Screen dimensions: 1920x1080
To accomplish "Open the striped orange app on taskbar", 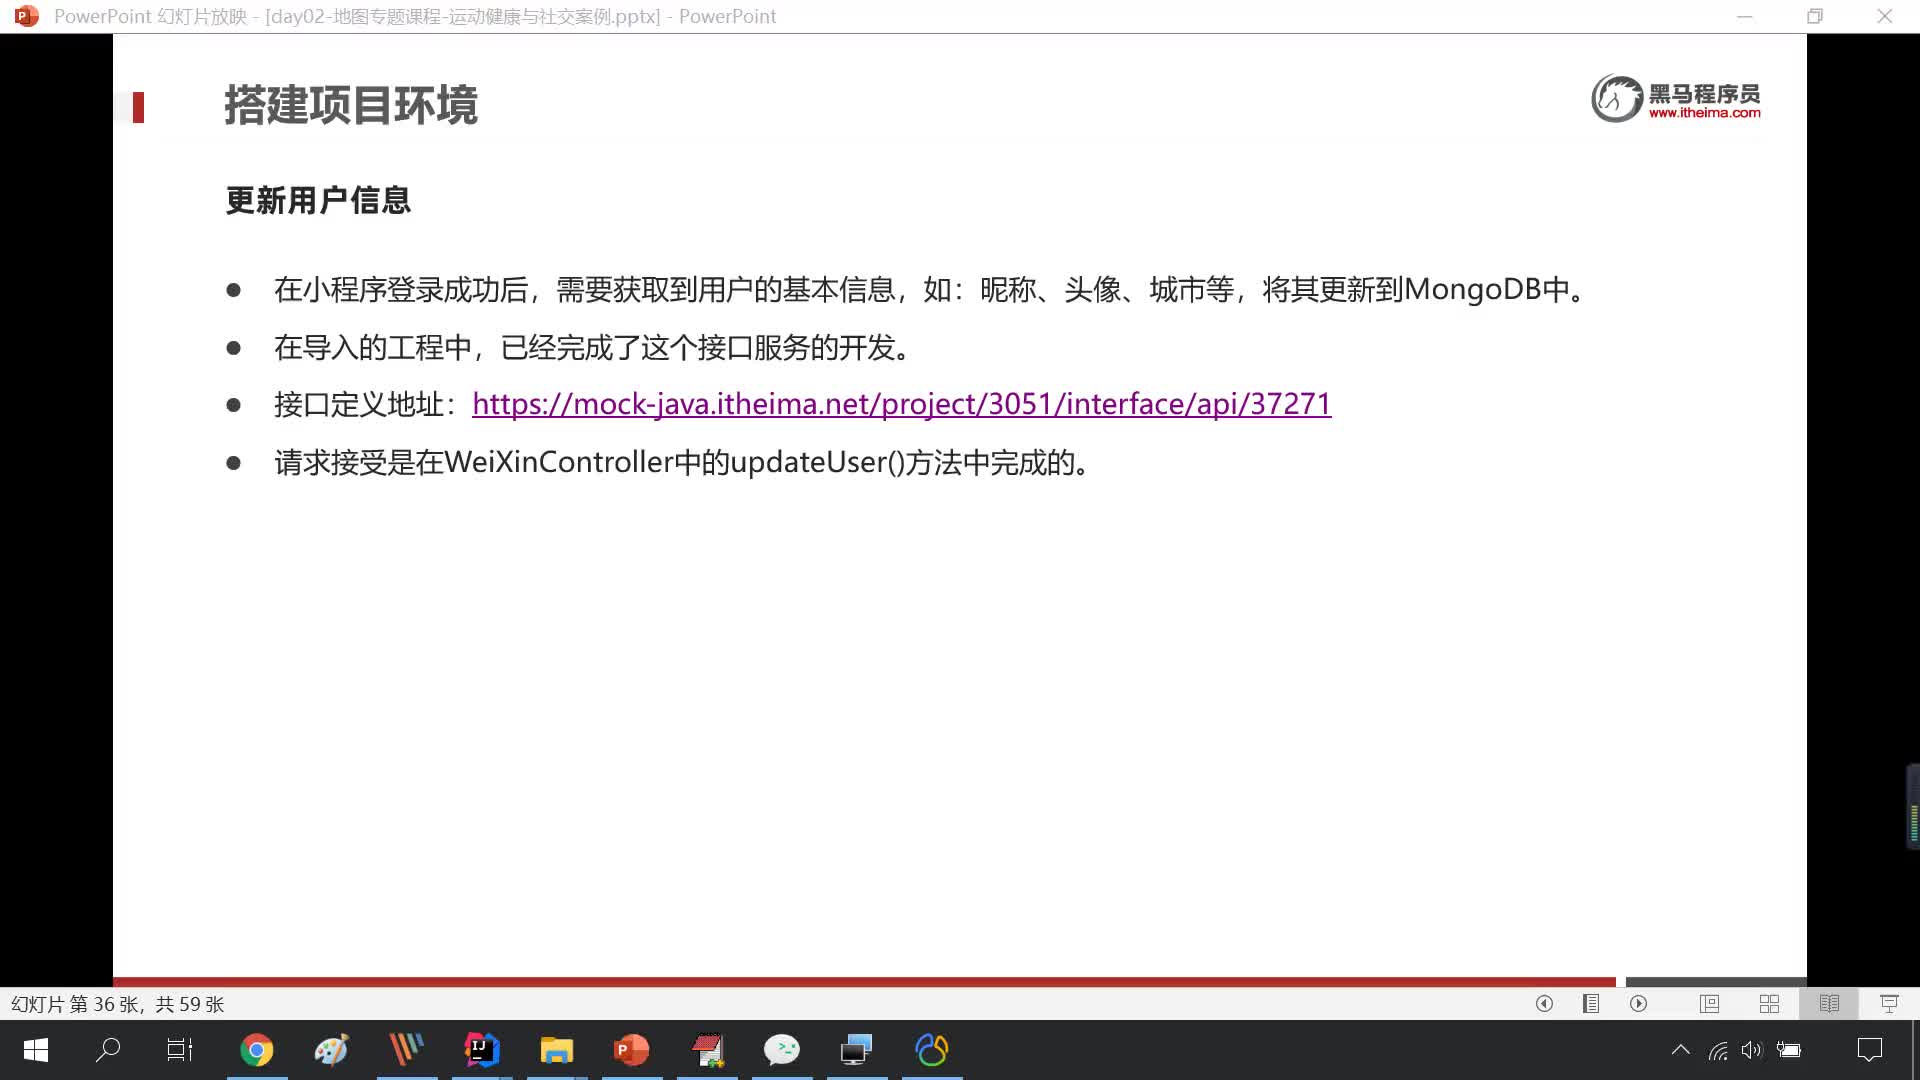I will point(406,1050).
